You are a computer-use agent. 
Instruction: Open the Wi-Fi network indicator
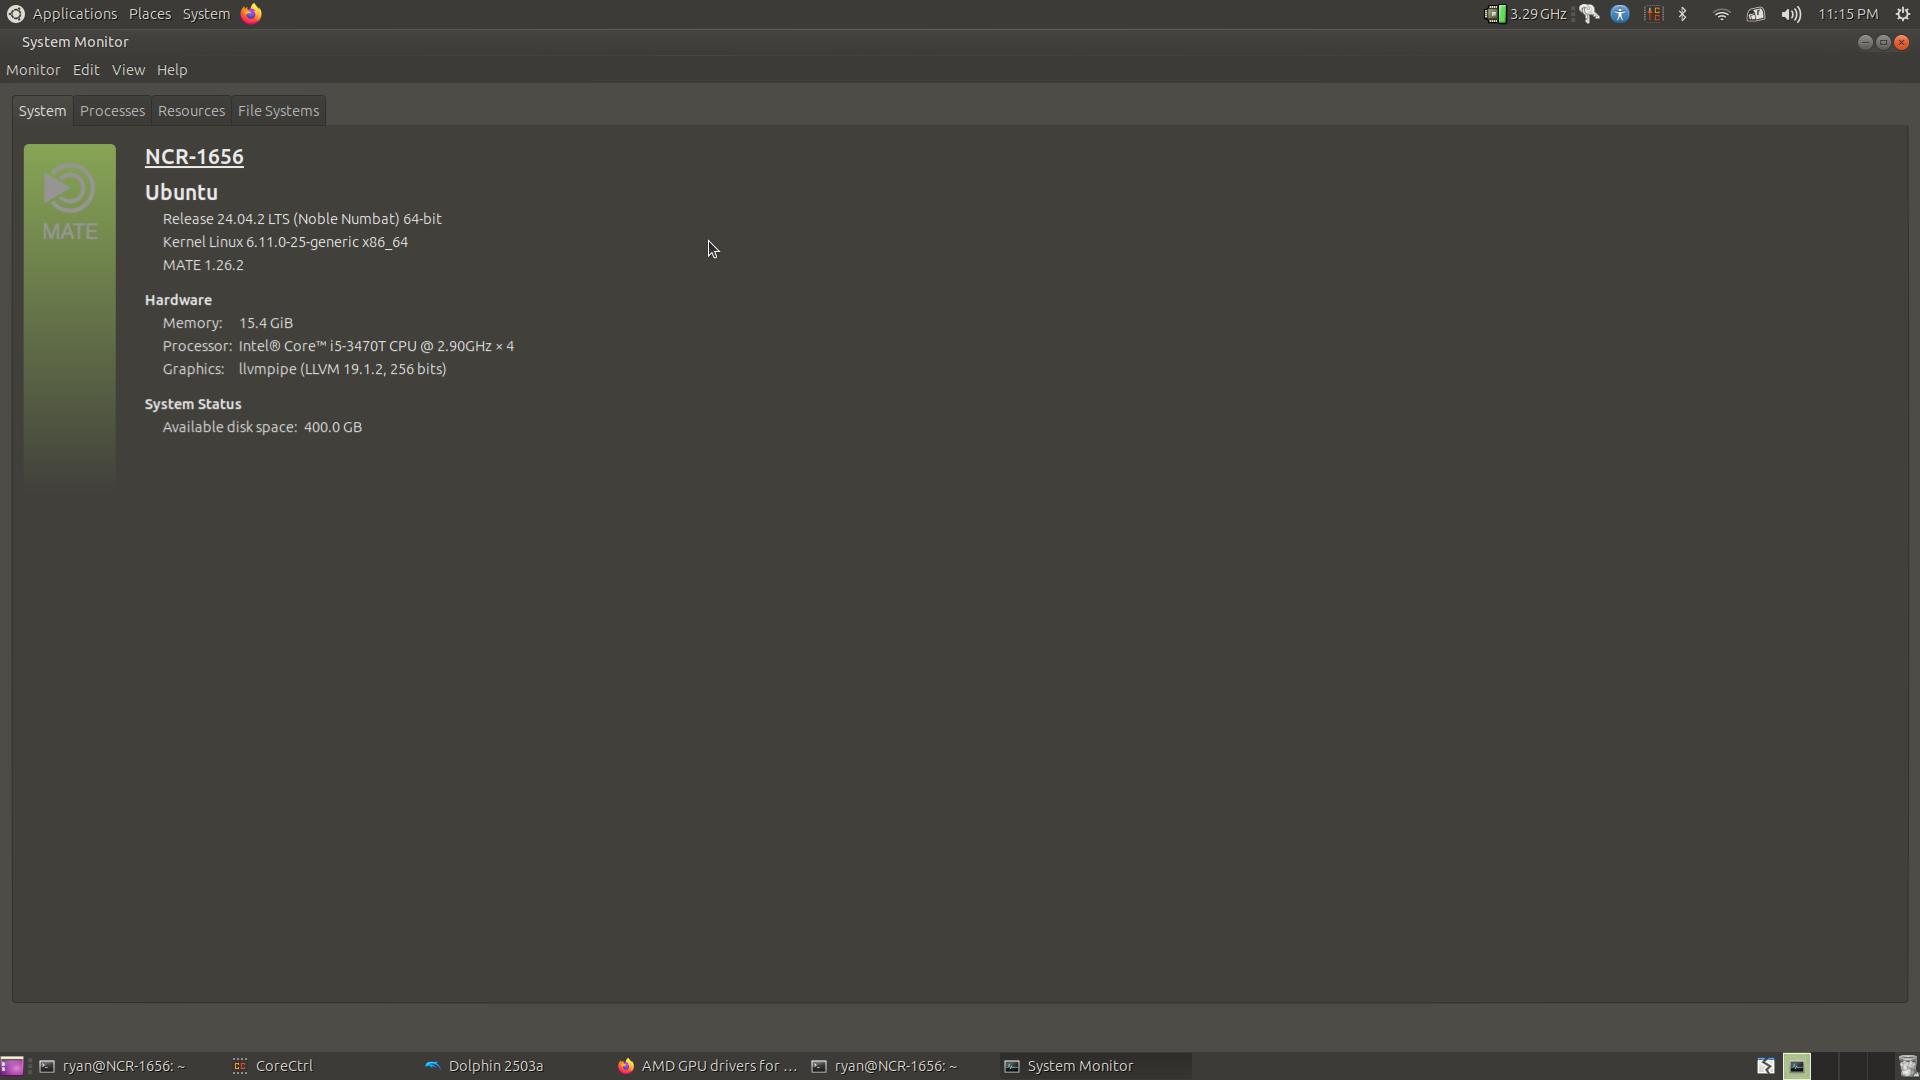point(1721,14)
